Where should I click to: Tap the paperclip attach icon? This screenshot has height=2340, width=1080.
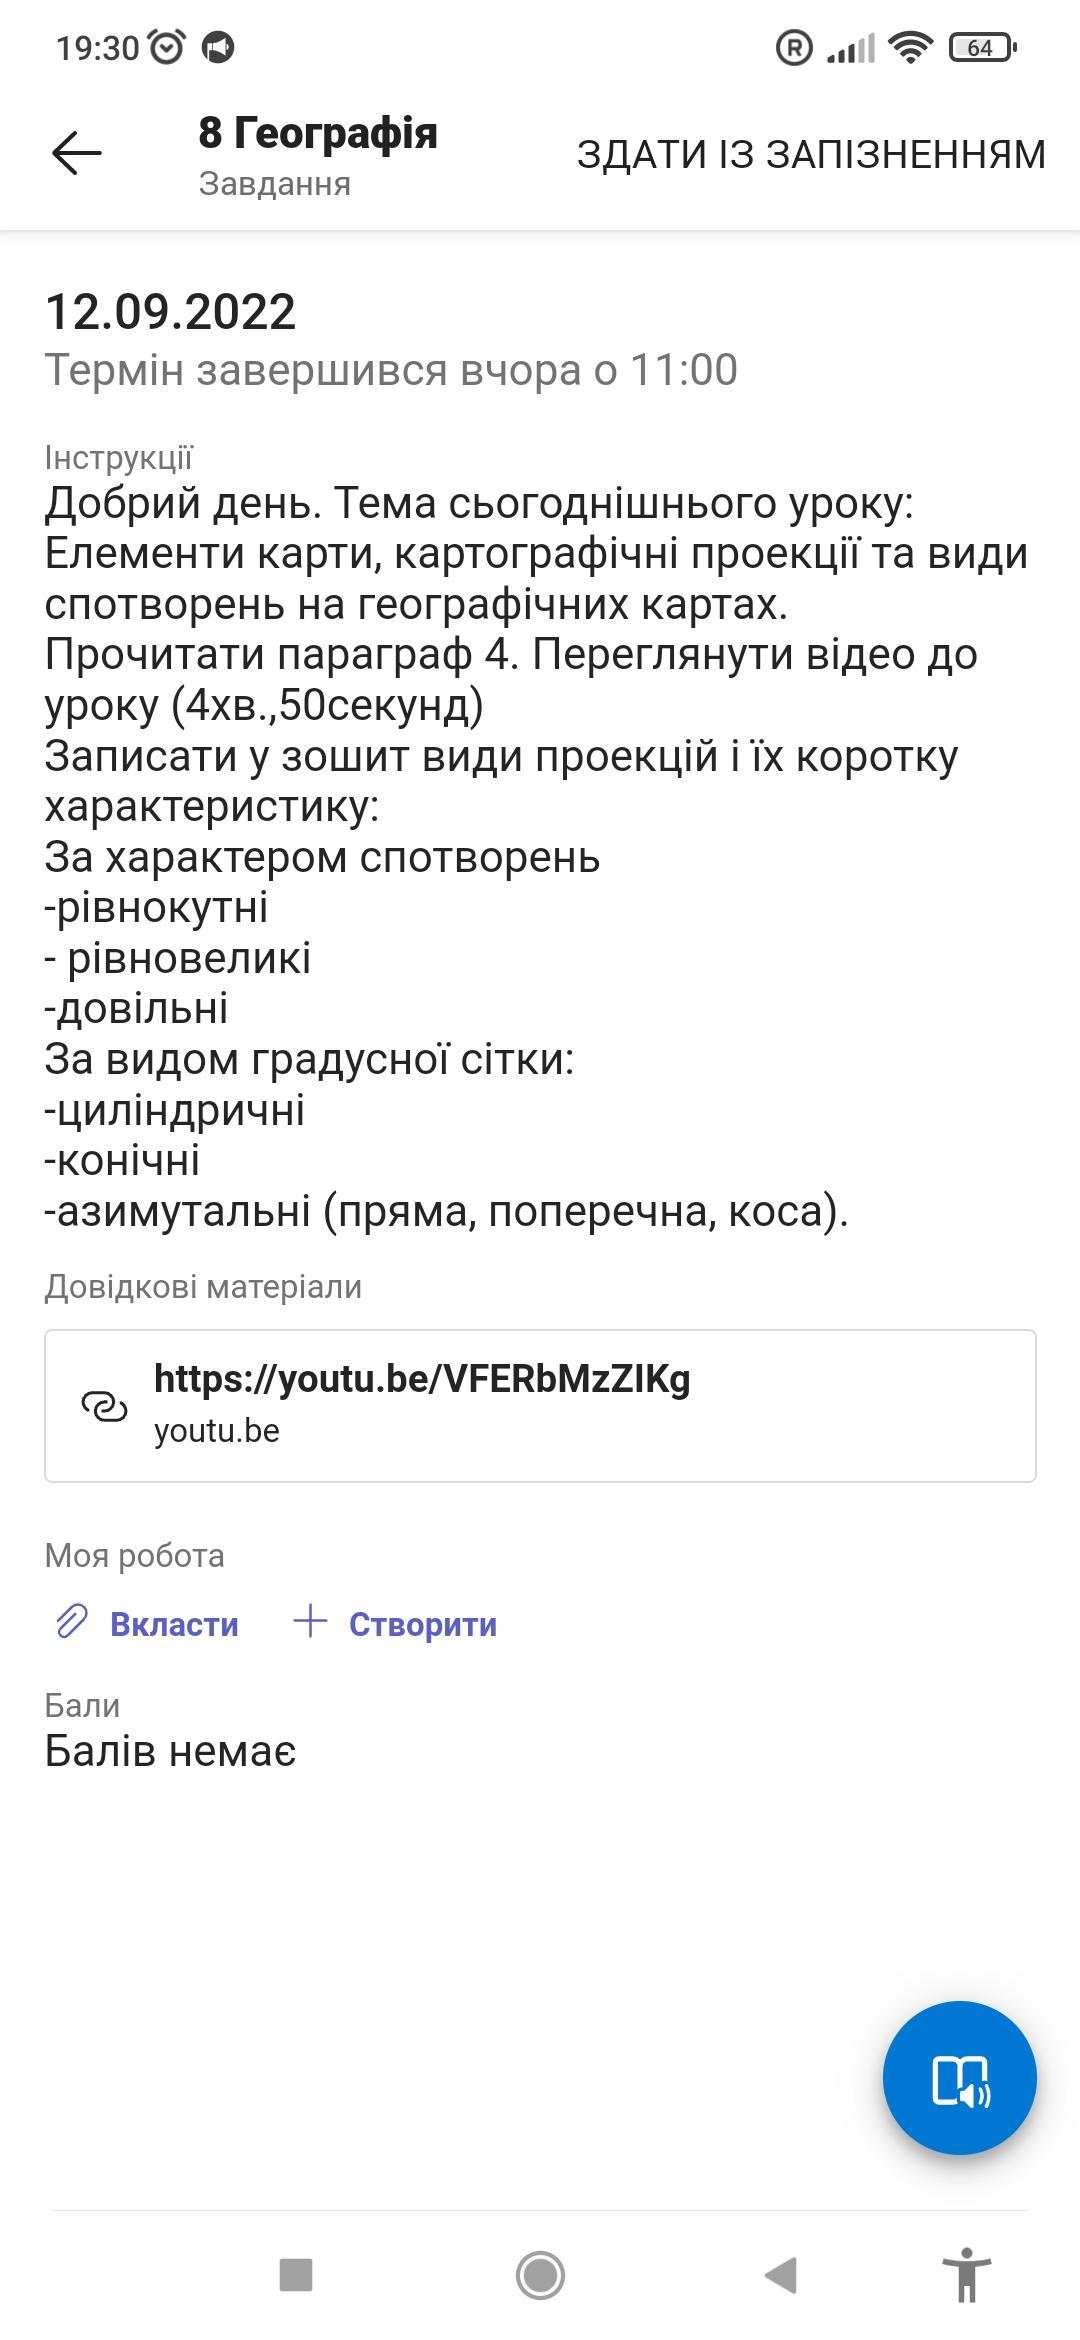click(72, 1621)
